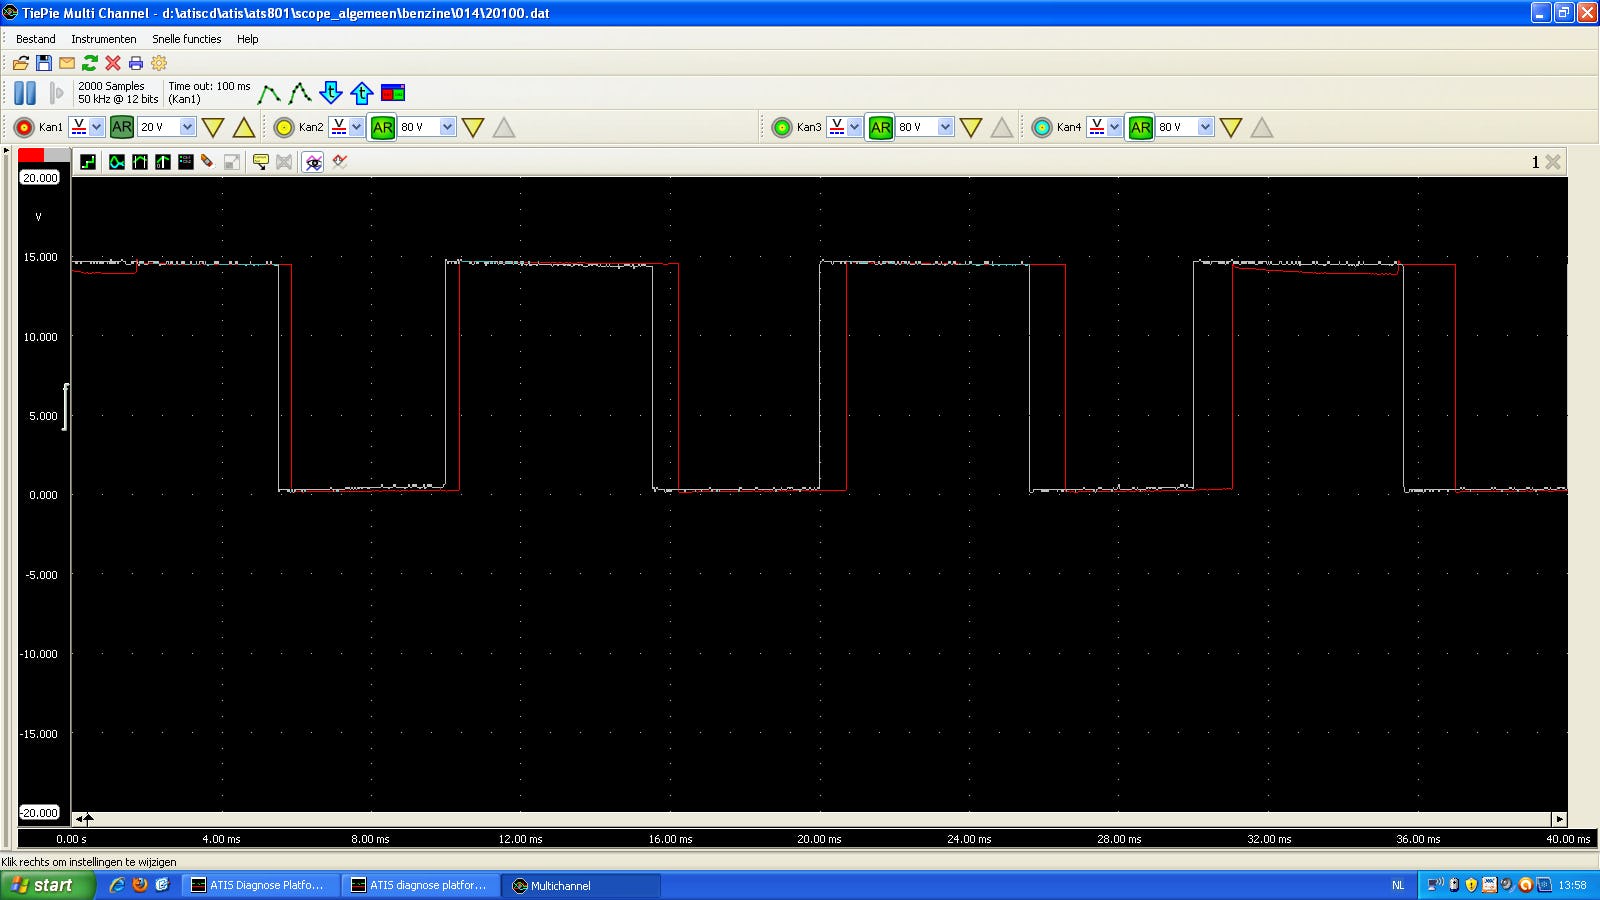The image size is (1600, 900).
Task: Open the Kan4 80 V range dropdown
Action: pyautogui.click(x=1205, y=127)
